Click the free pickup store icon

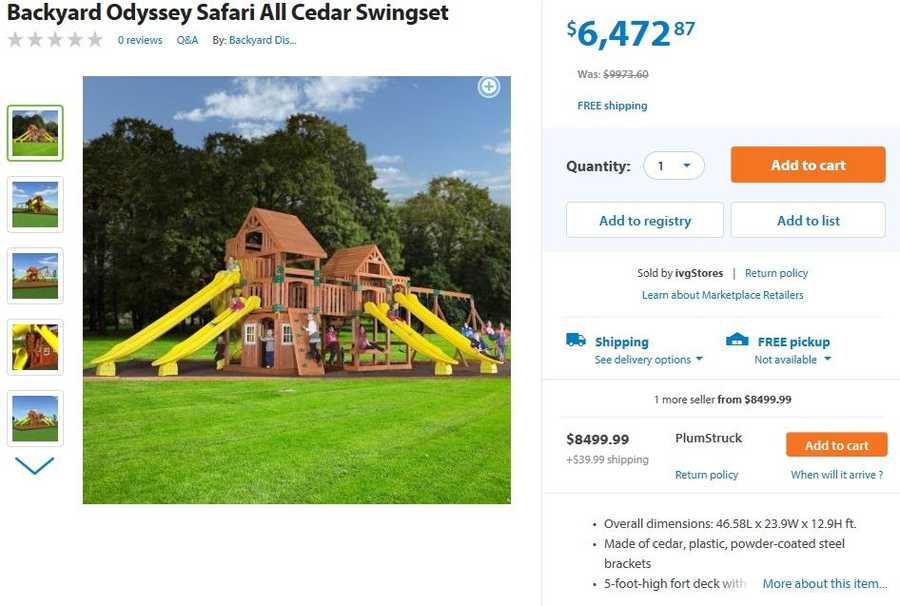[x=737, y=341]
